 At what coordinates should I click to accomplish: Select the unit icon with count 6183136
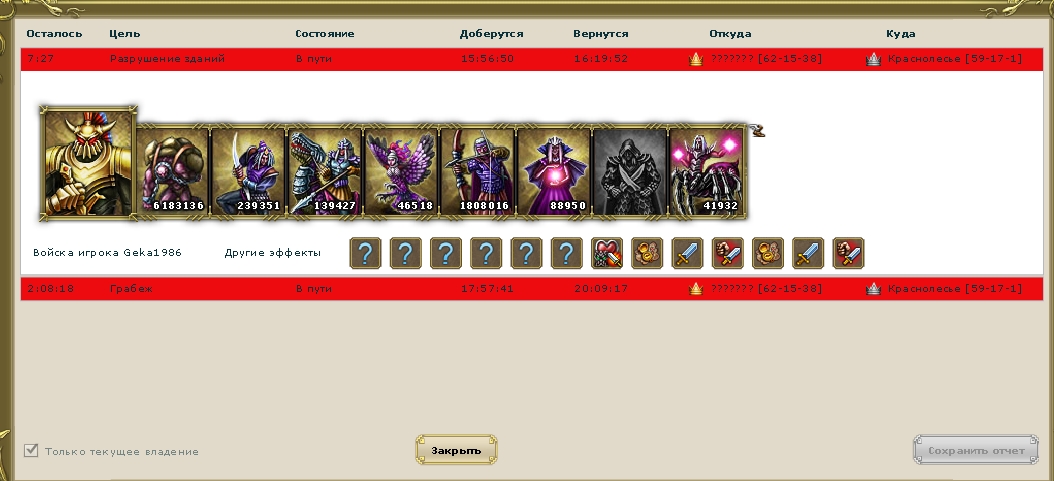(x=173, y=171)
